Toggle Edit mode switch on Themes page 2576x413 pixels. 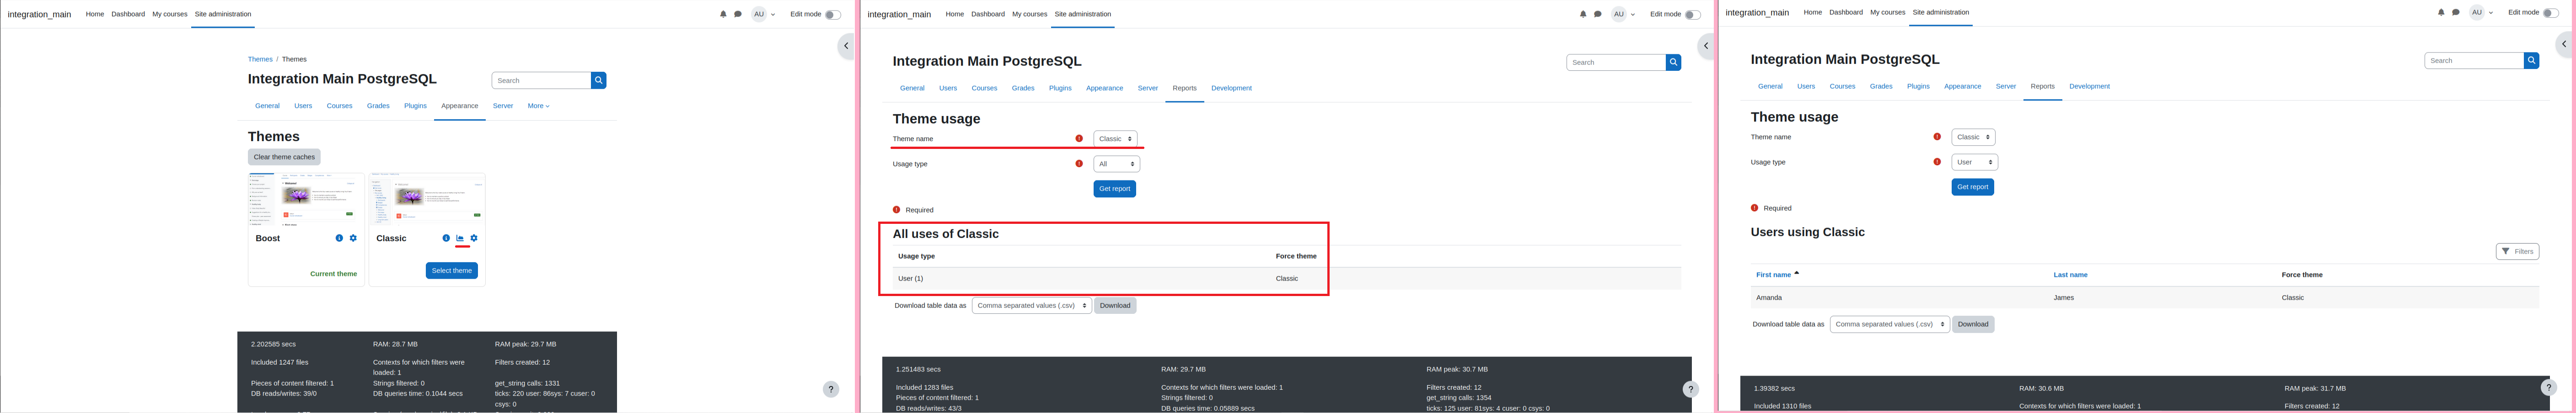point(832,14)
